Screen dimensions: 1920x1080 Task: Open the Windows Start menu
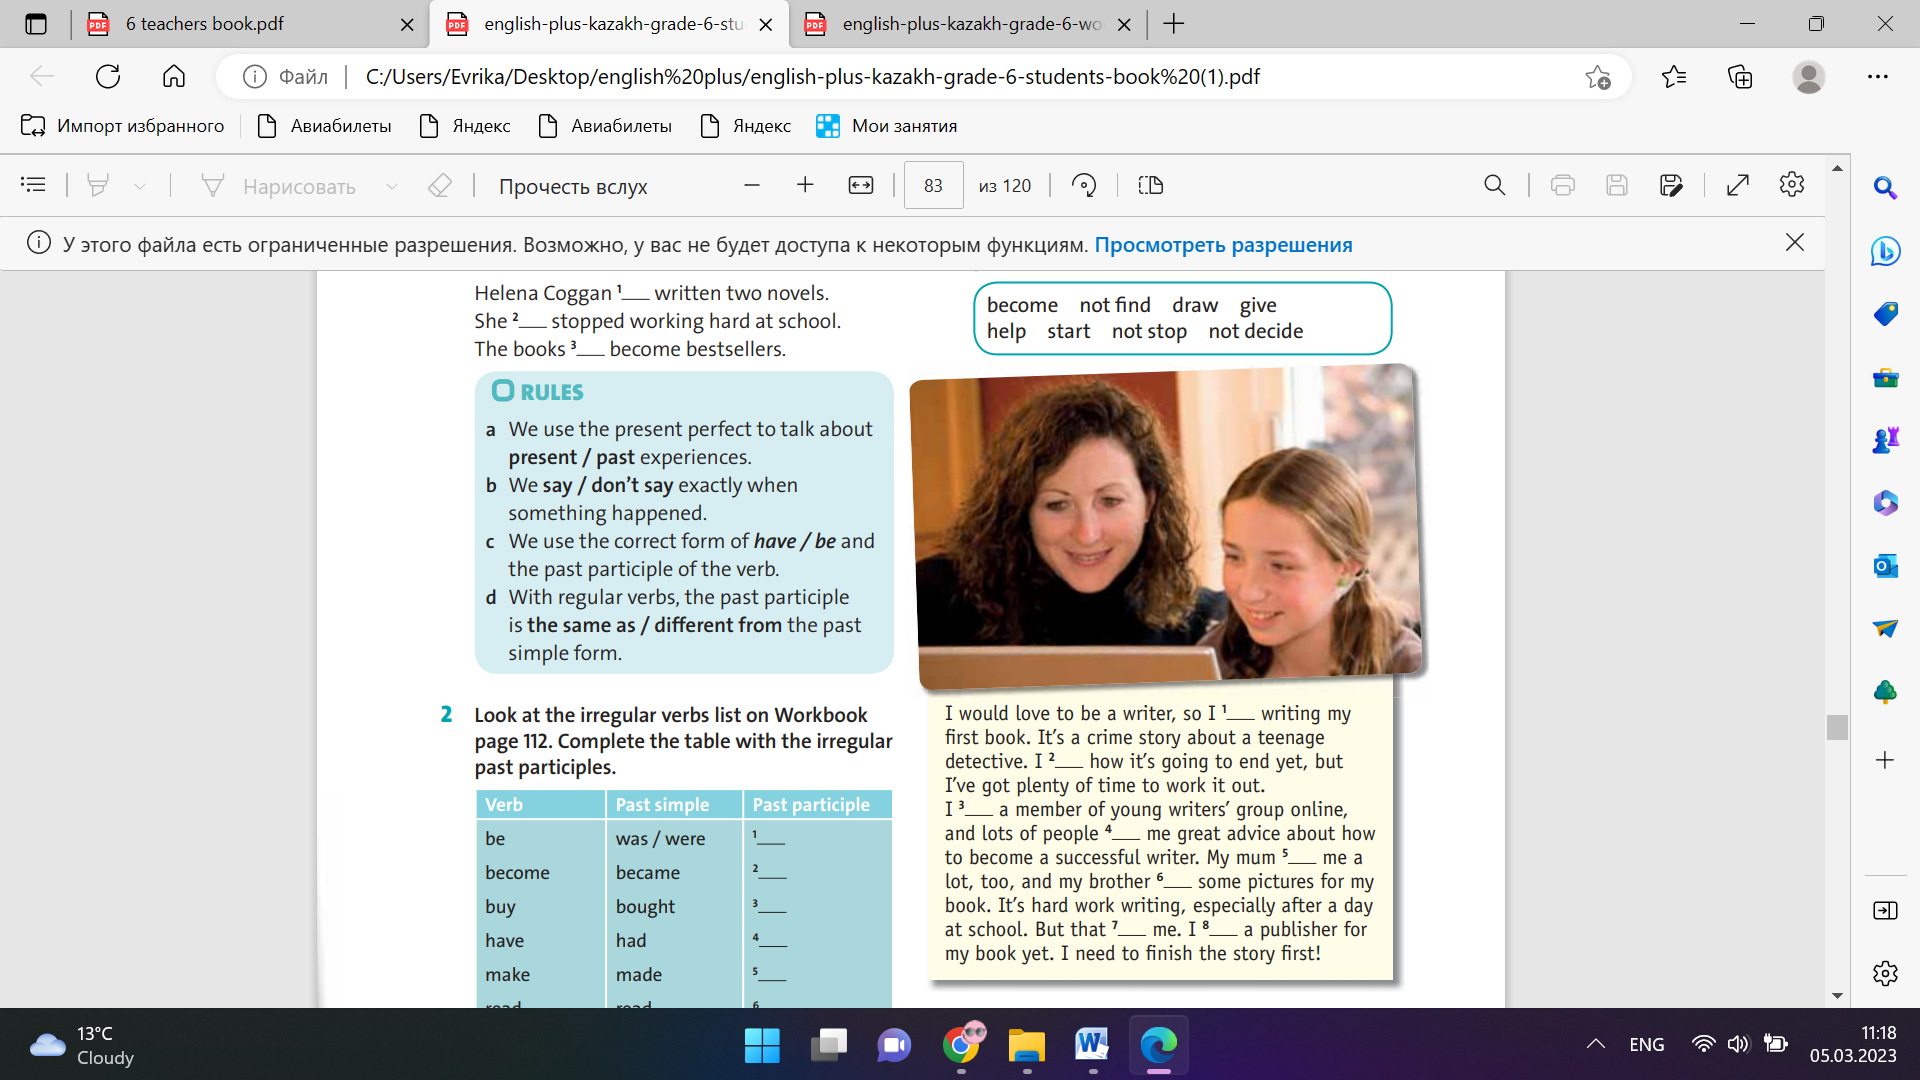click(762, 1046)
